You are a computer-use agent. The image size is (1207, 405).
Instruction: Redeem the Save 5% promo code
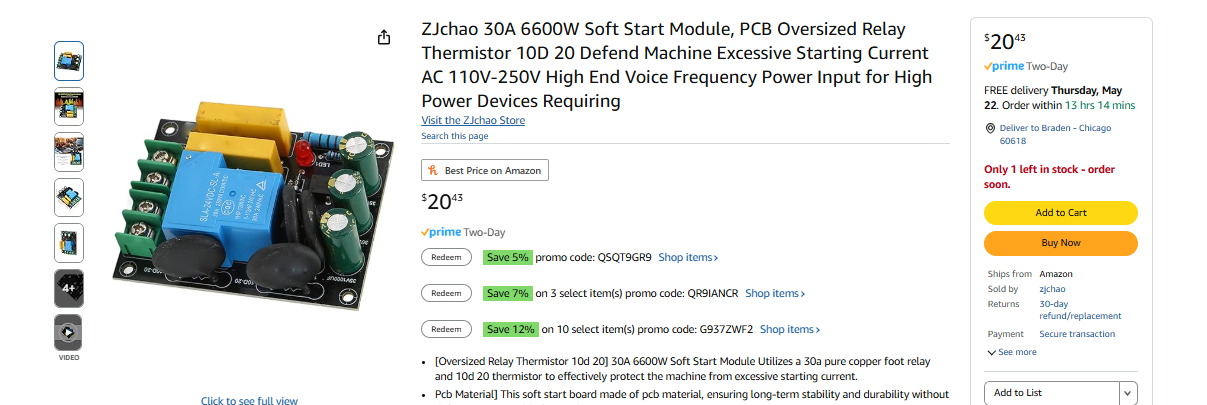[x=446, y=257]
